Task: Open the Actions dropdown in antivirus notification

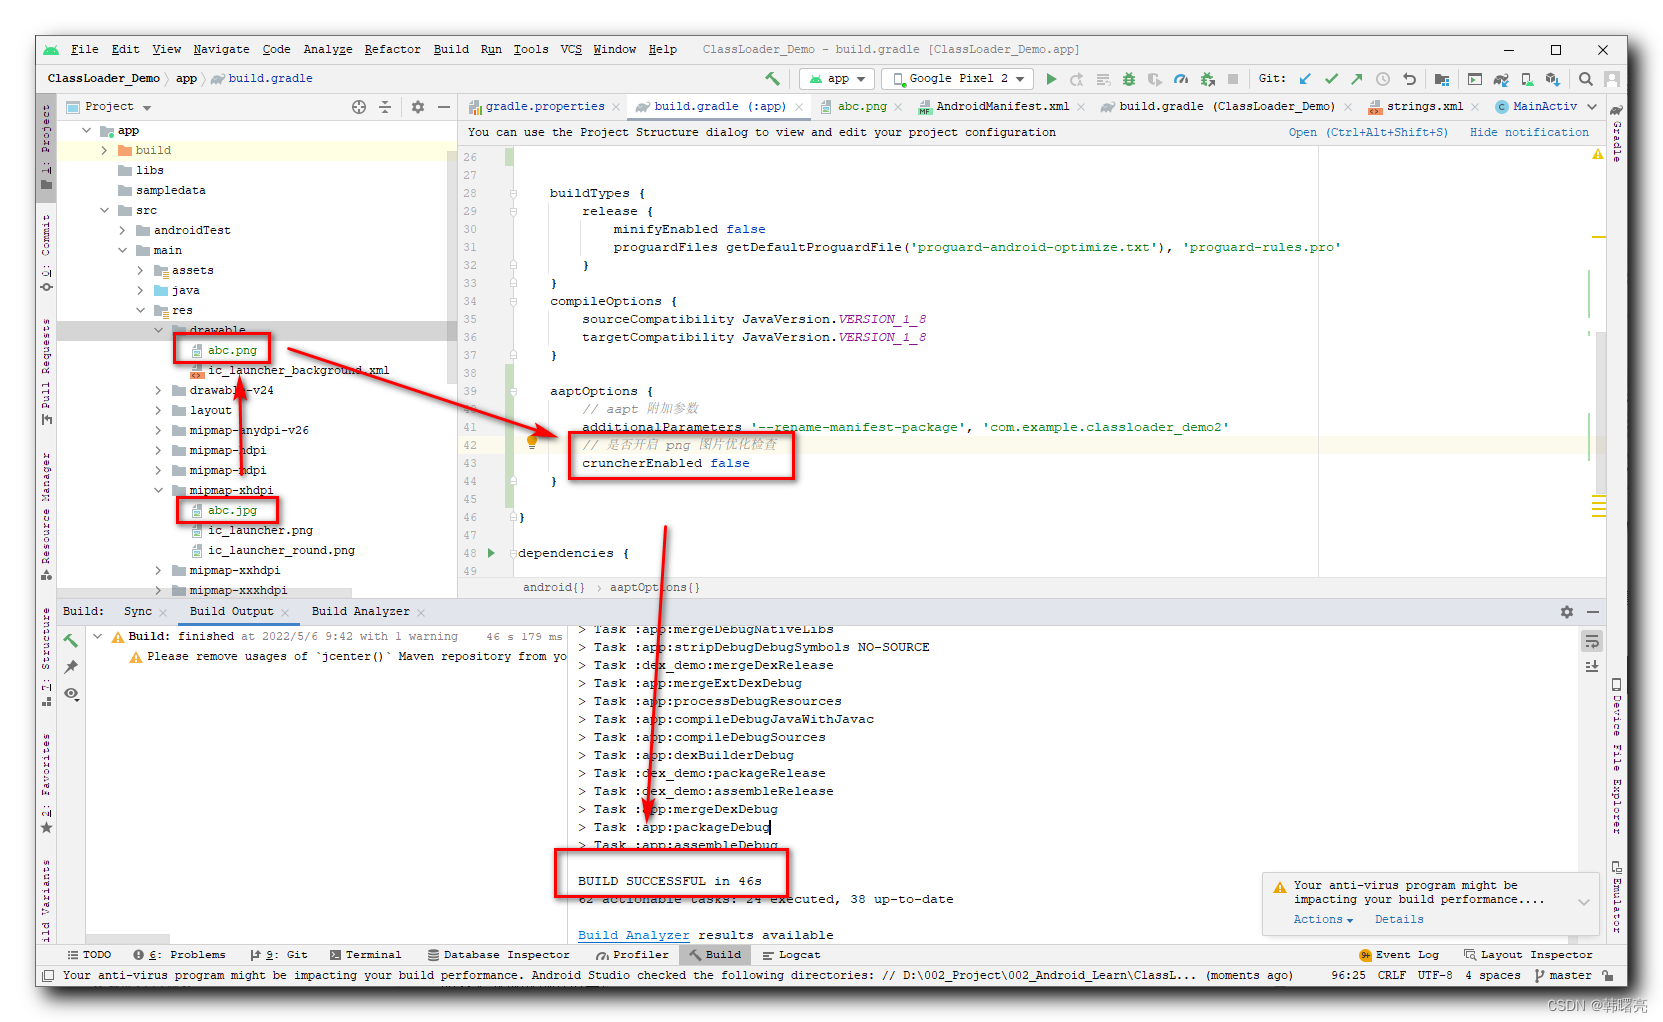Action: 1323,919
